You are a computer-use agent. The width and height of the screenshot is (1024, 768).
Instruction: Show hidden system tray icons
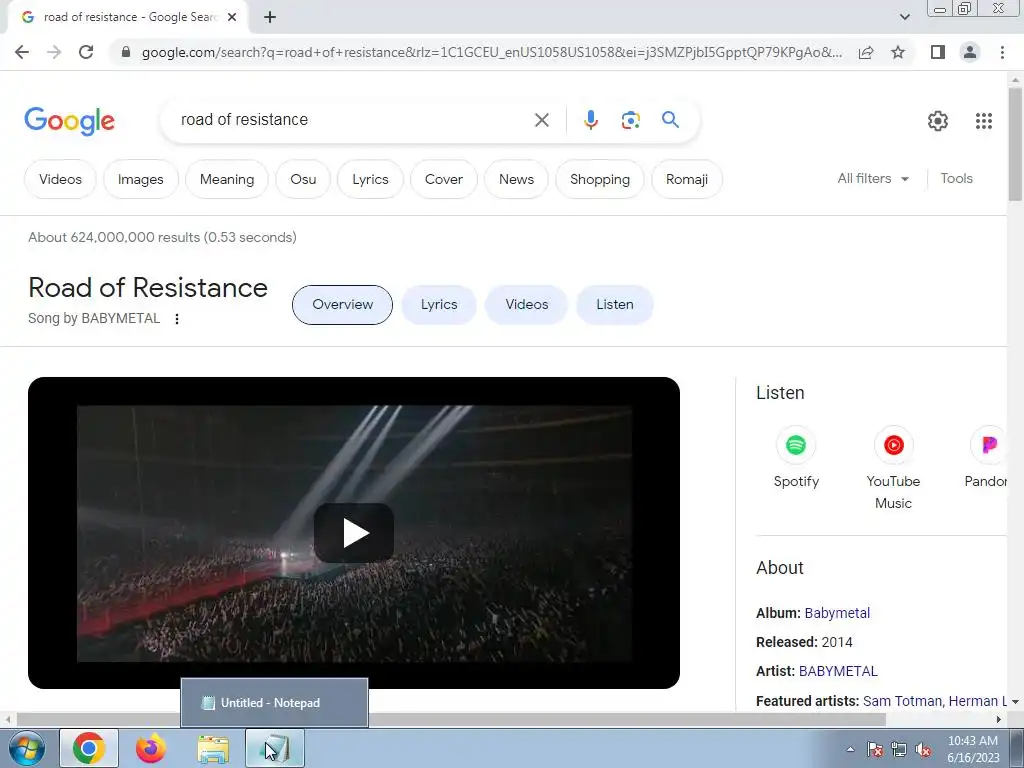coord(850,749)
